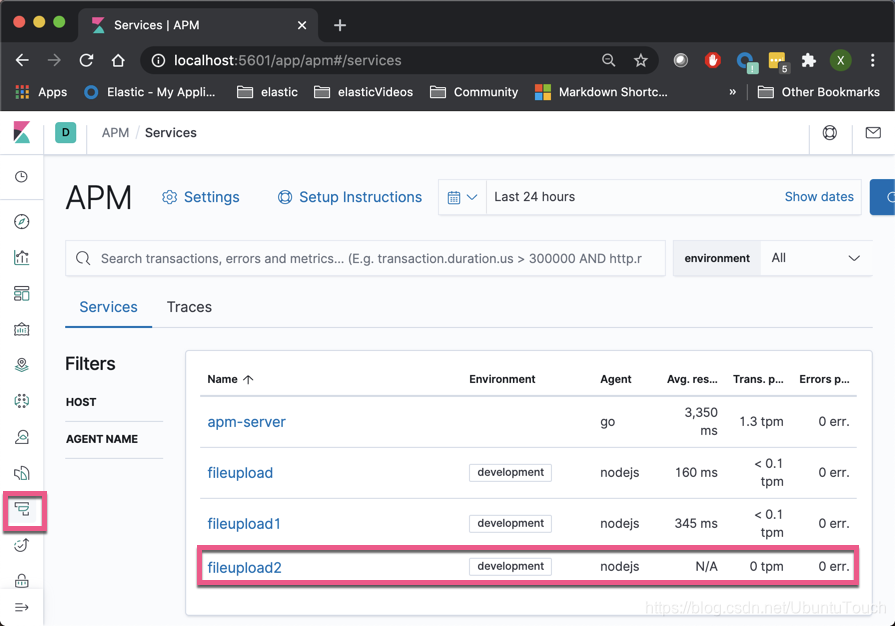Open Machine Learning icon in sidebar
The height and width of the screenshot is (626, 895).
point(22,401)
